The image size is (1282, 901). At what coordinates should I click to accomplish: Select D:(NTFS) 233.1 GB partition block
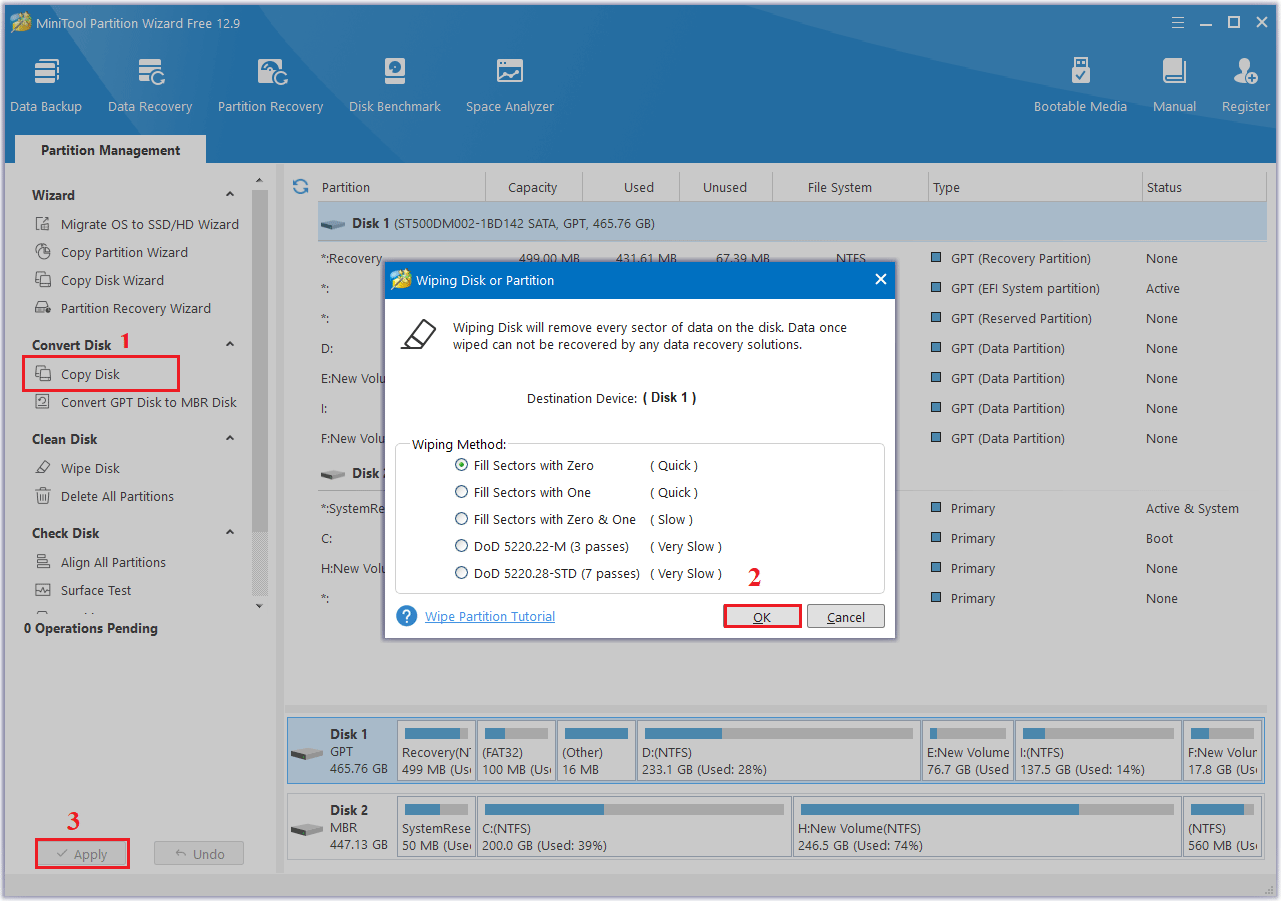[x=779, y=749]
